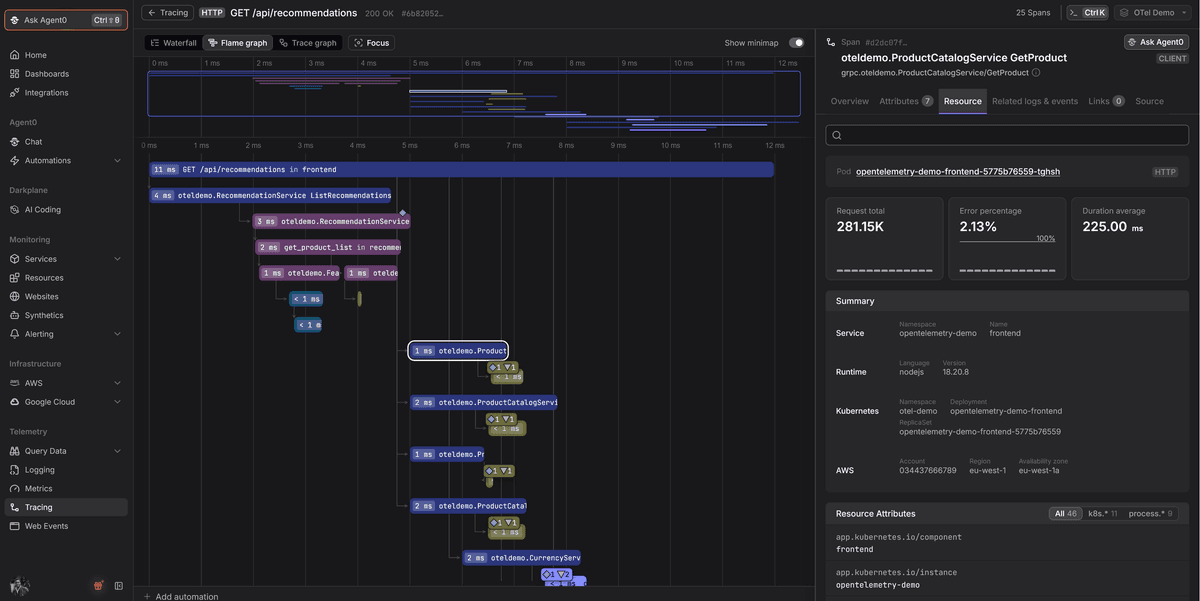Click Ask Agent0 at sidebar top
Screen dimensions: 1200x601
[67, 20]
